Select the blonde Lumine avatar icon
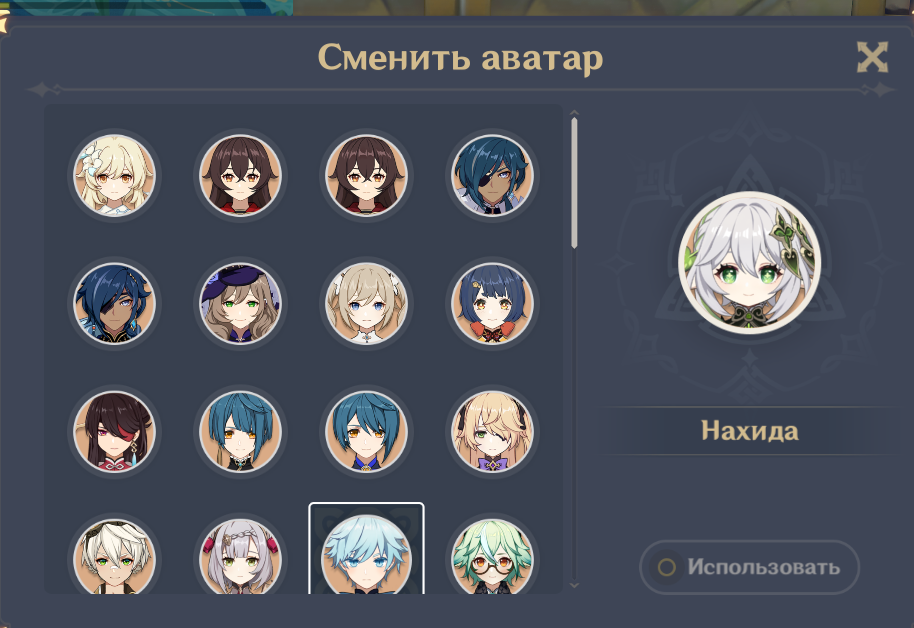This screenshot has height=628, width=914. (114, 176)
